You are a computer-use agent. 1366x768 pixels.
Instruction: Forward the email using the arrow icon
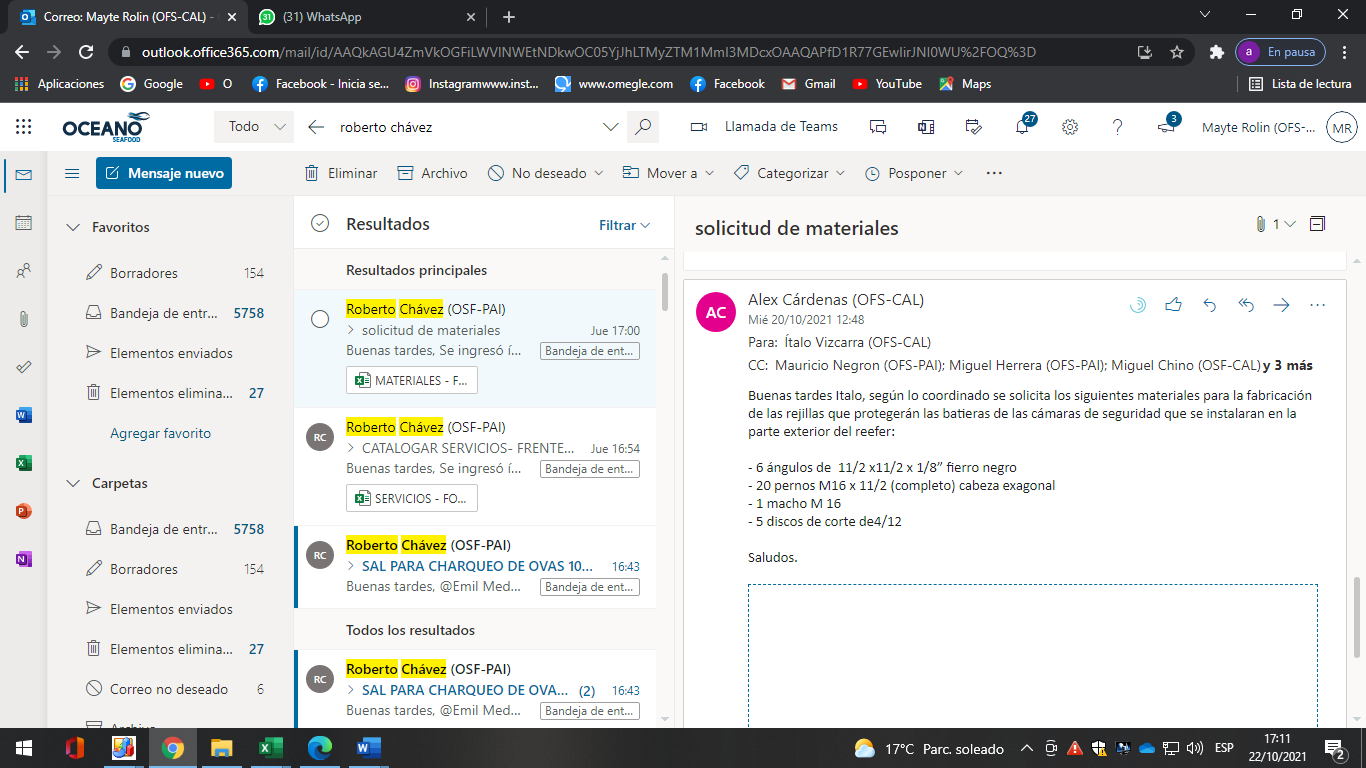(1281, 305)
